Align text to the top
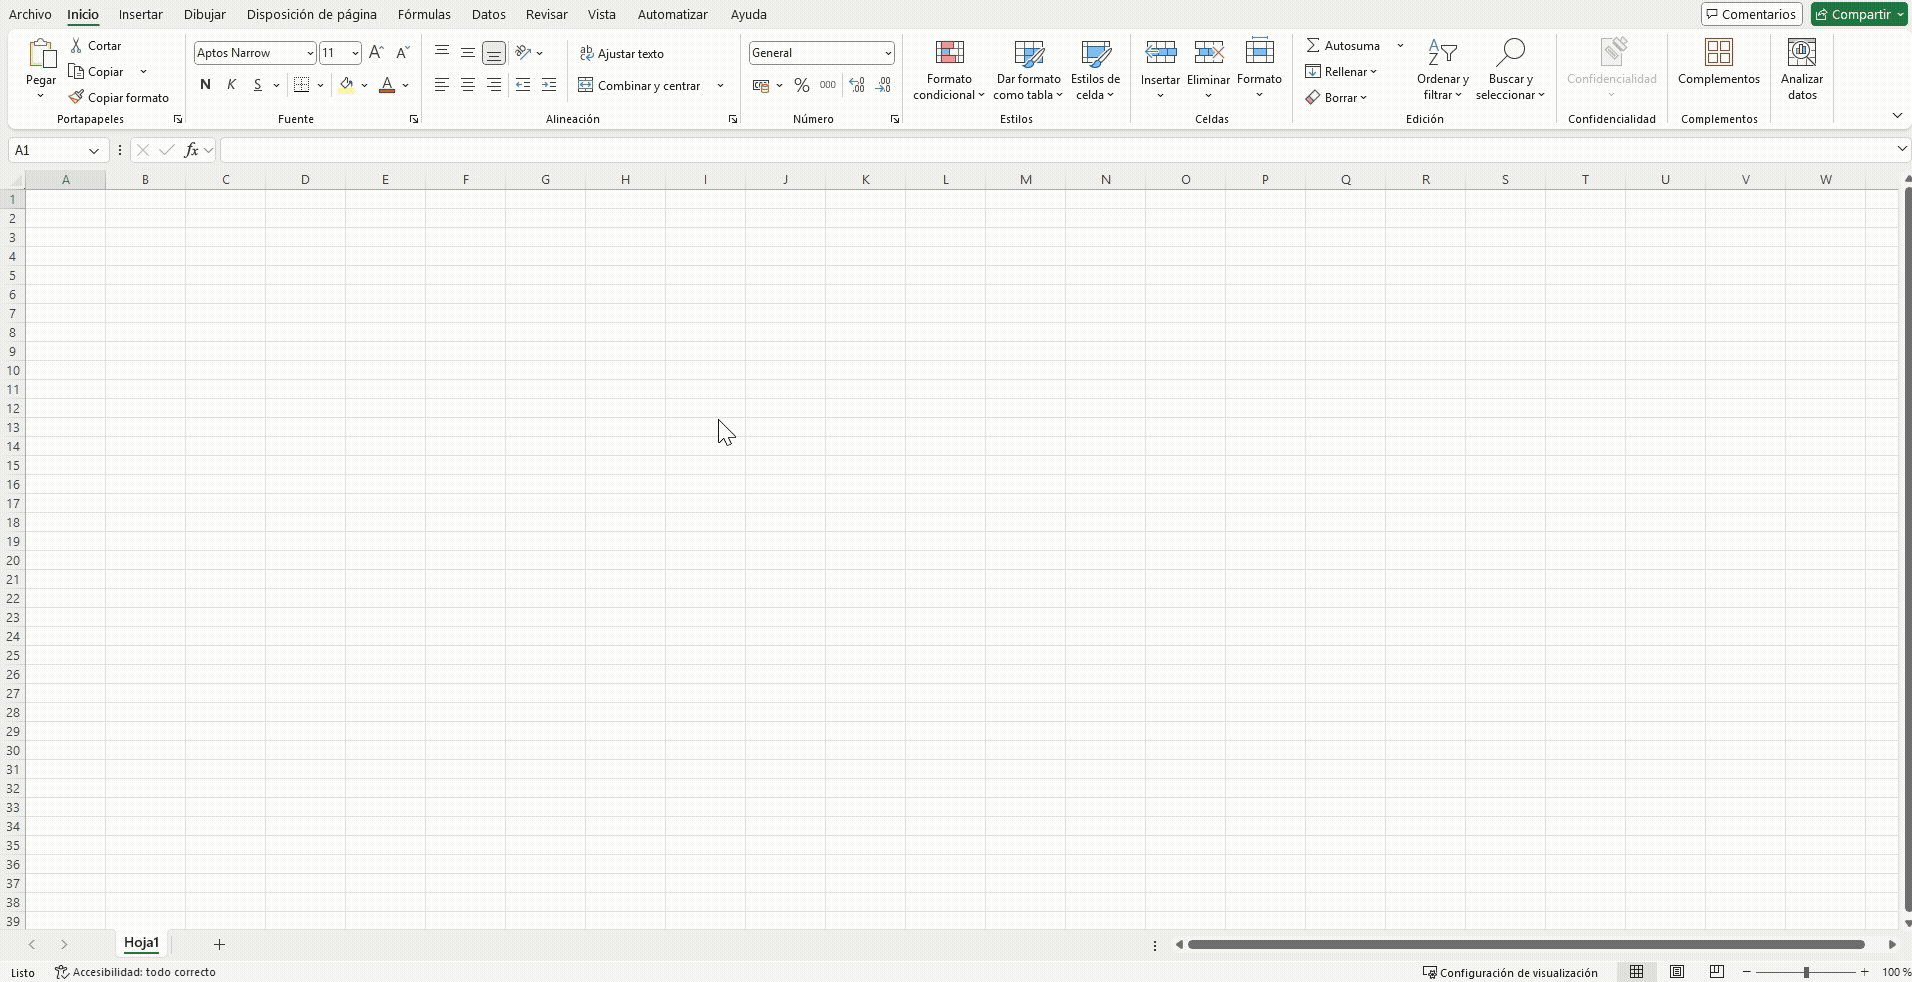1912x982 pixels. 441,52
